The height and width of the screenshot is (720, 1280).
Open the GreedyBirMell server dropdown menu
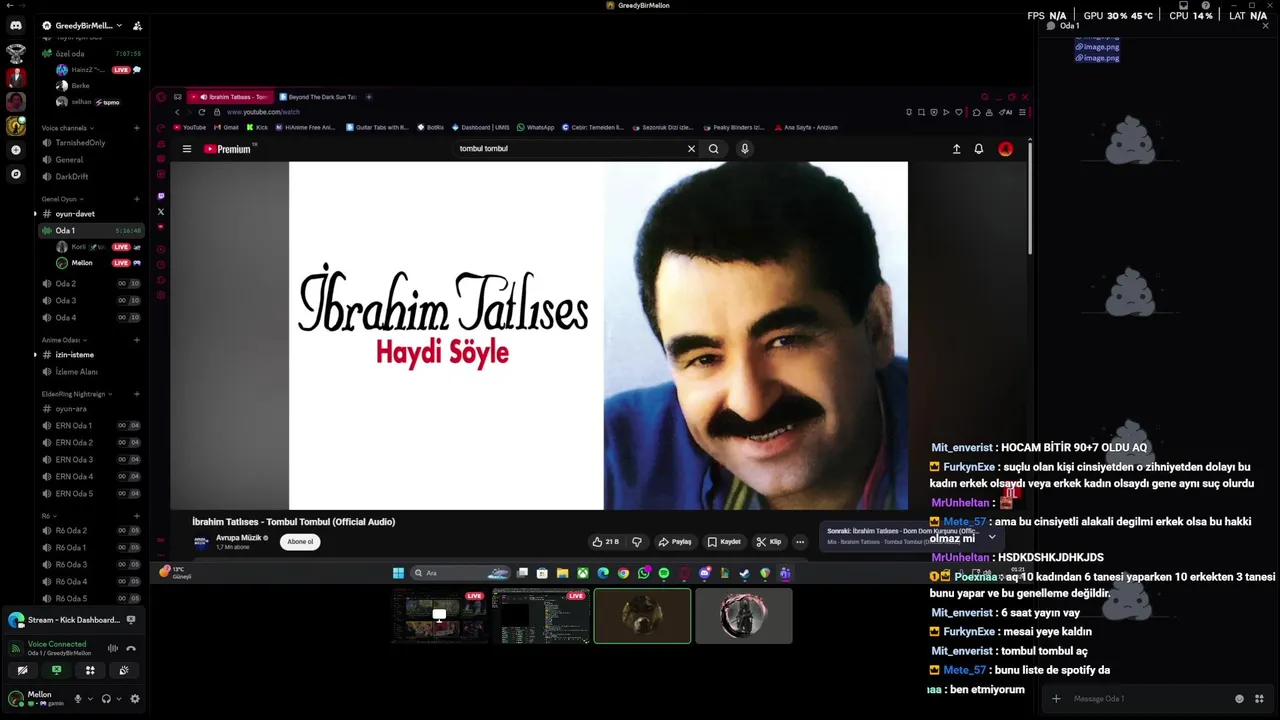(83, 25)
